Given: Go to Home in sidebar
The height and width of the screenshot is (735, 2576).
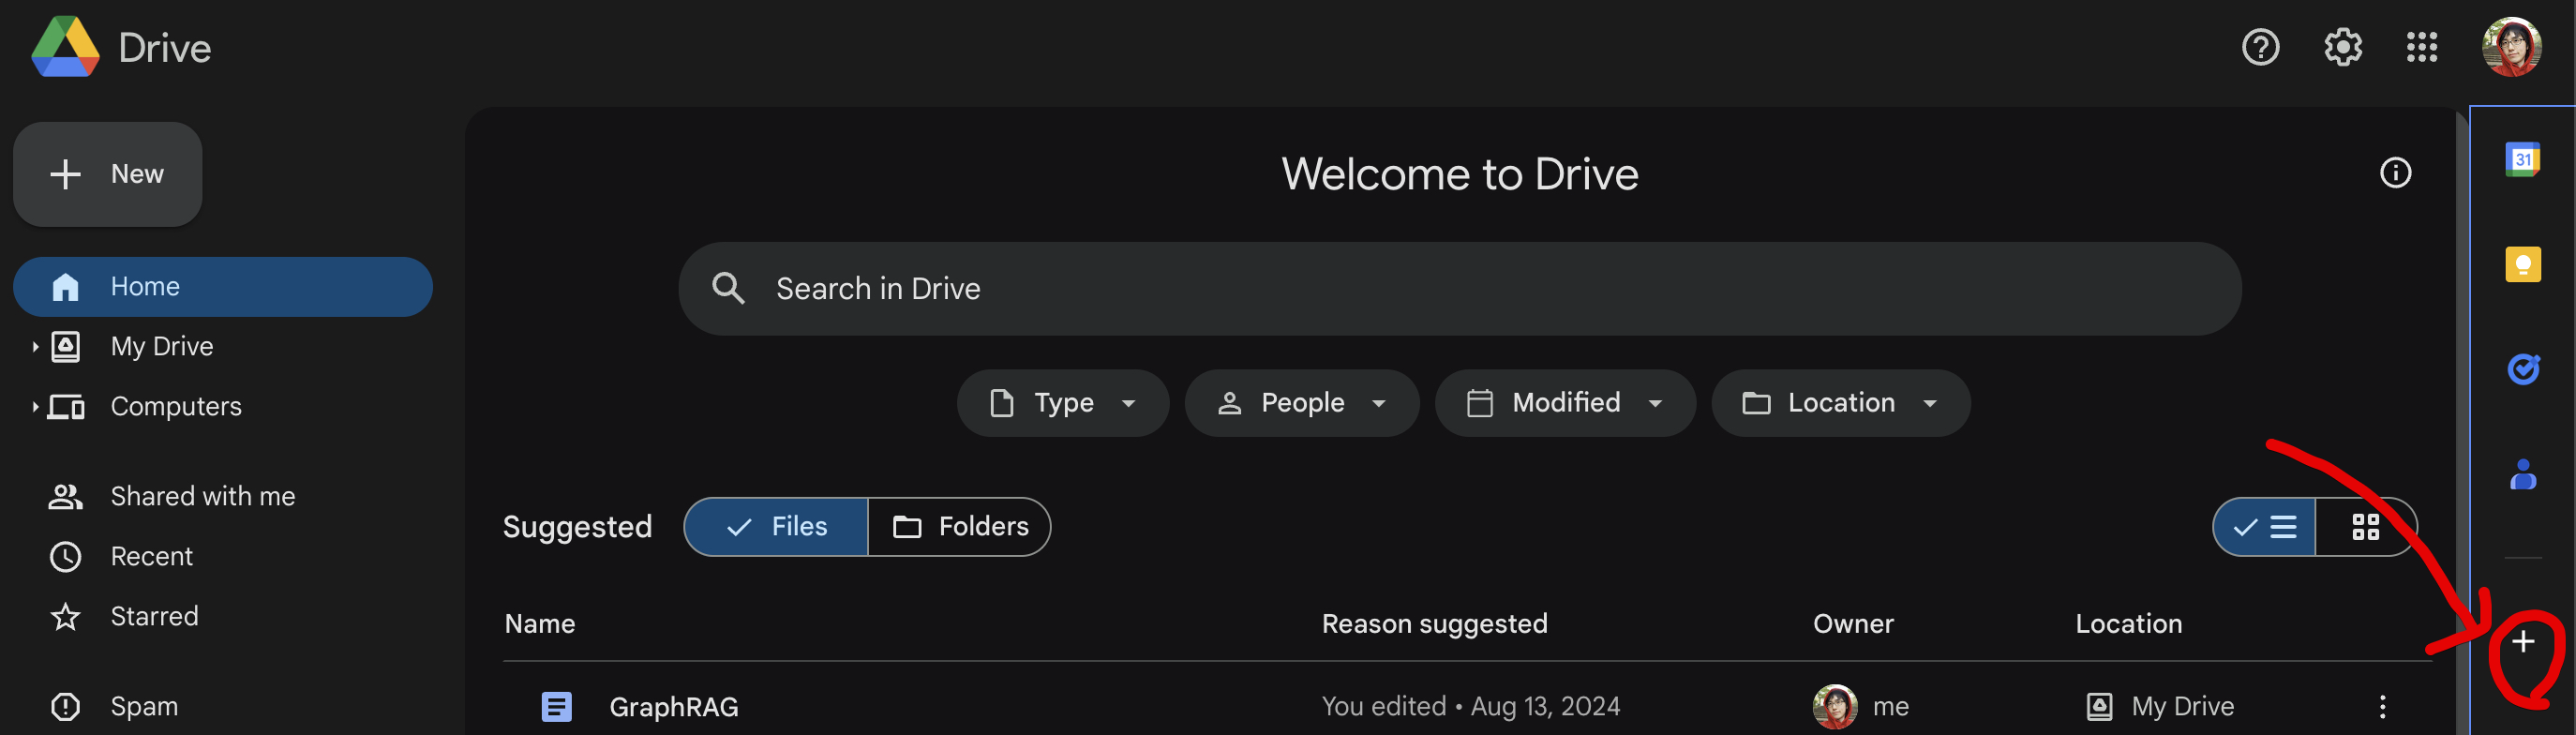Looking at the screenshot, I should pos(223,287).
